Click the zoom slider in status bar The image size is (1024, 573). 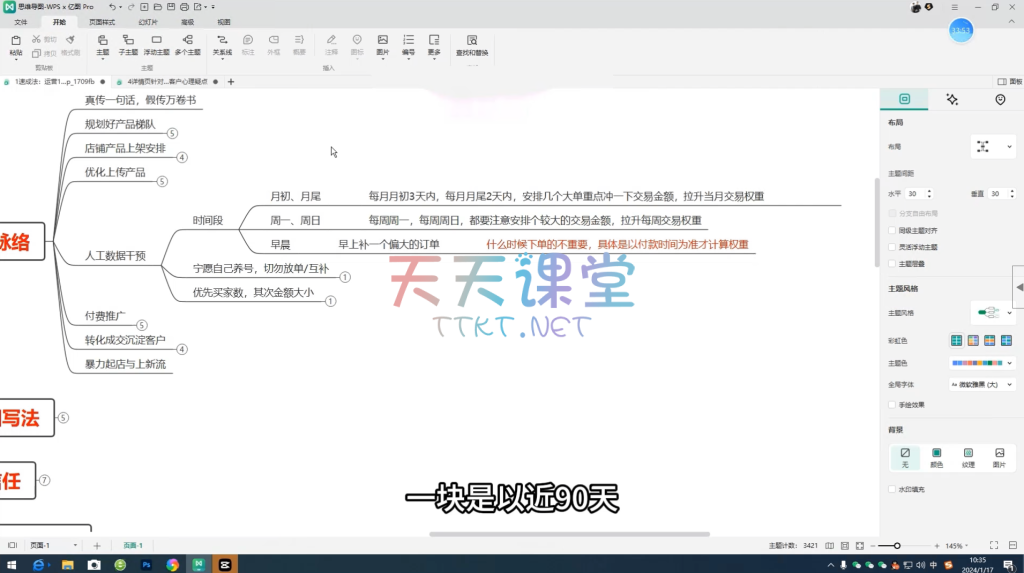click(897, 546)
